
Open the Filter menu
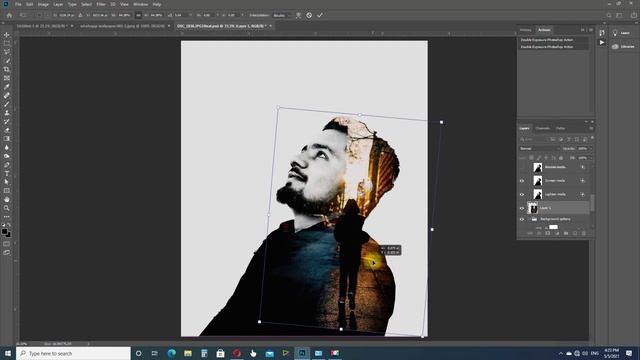click(x=101, y=4)
